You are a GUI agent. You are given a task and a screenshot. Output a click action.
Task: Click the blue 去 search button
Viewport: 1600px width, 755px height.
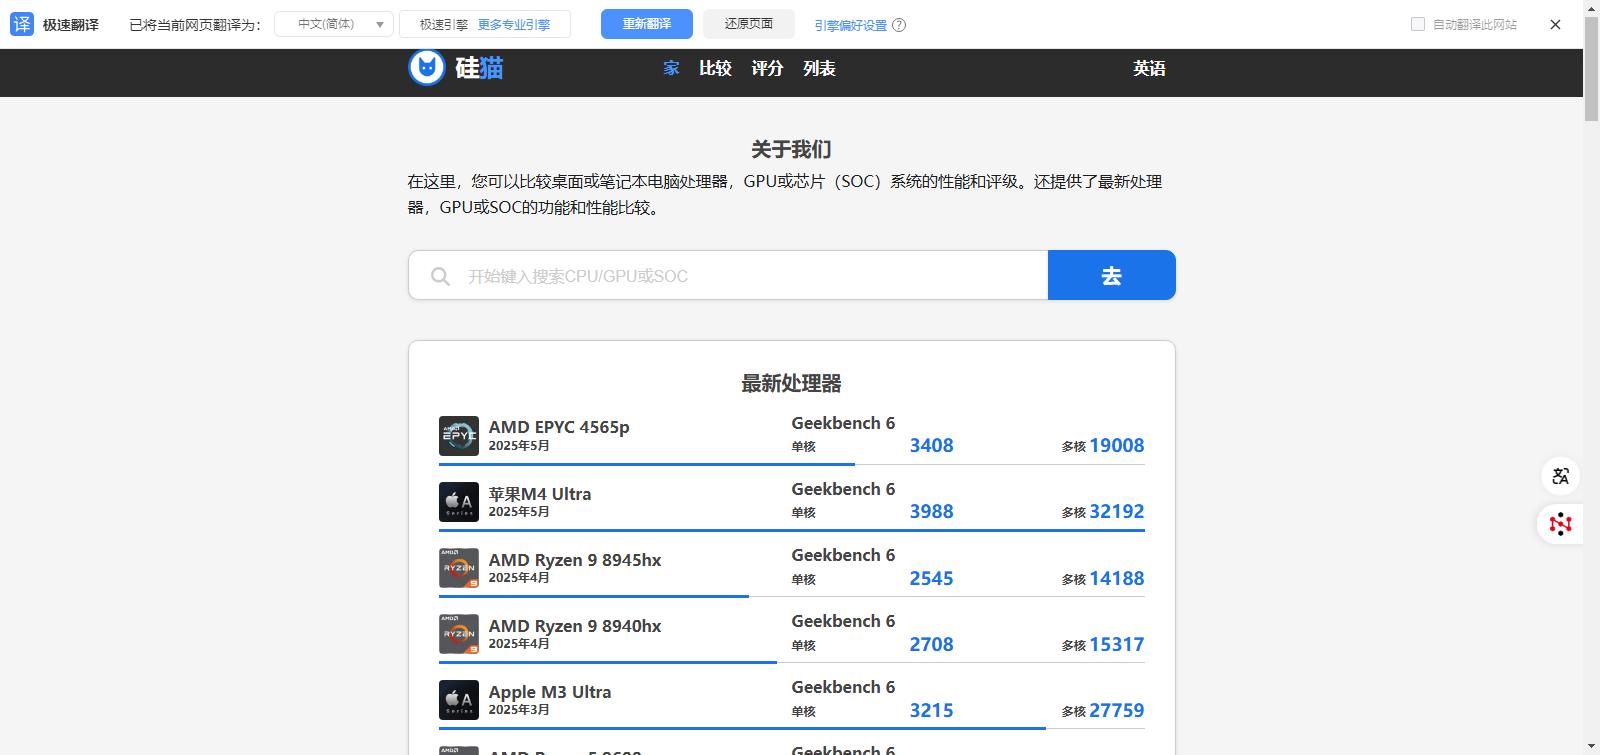(1111, 275)
